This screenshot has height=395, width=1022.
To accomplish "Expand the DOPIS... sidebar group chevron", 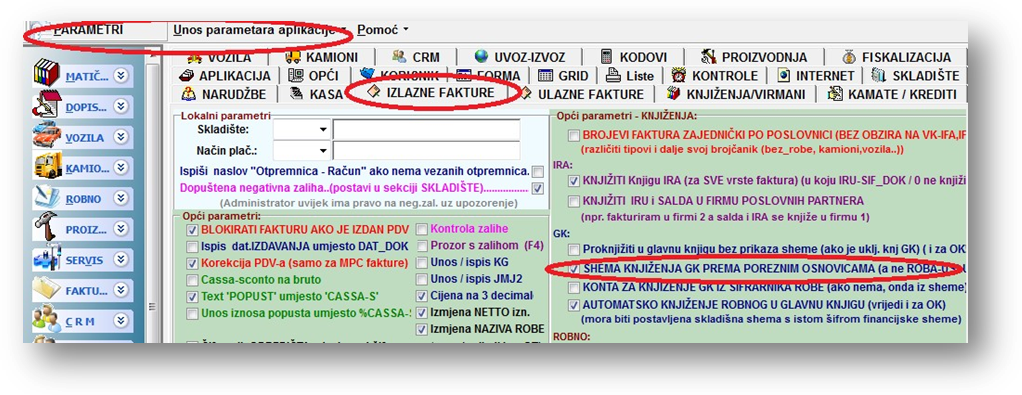I will point(121,107).
